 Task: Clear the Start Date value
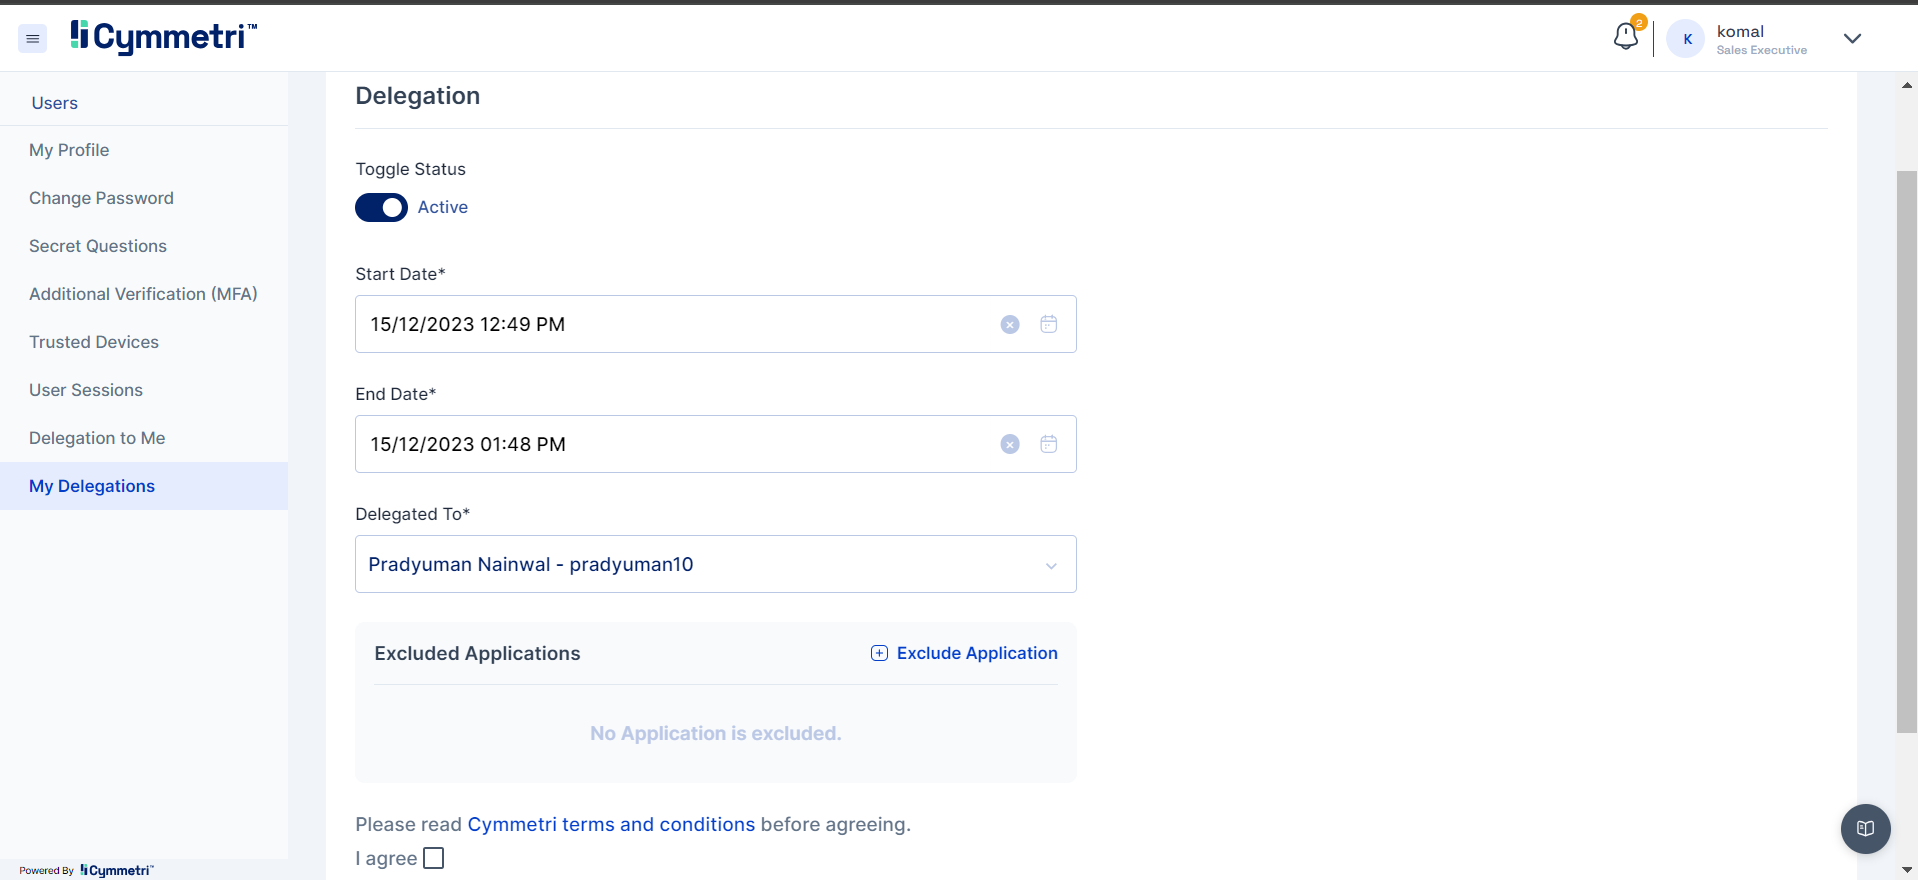1010,324
